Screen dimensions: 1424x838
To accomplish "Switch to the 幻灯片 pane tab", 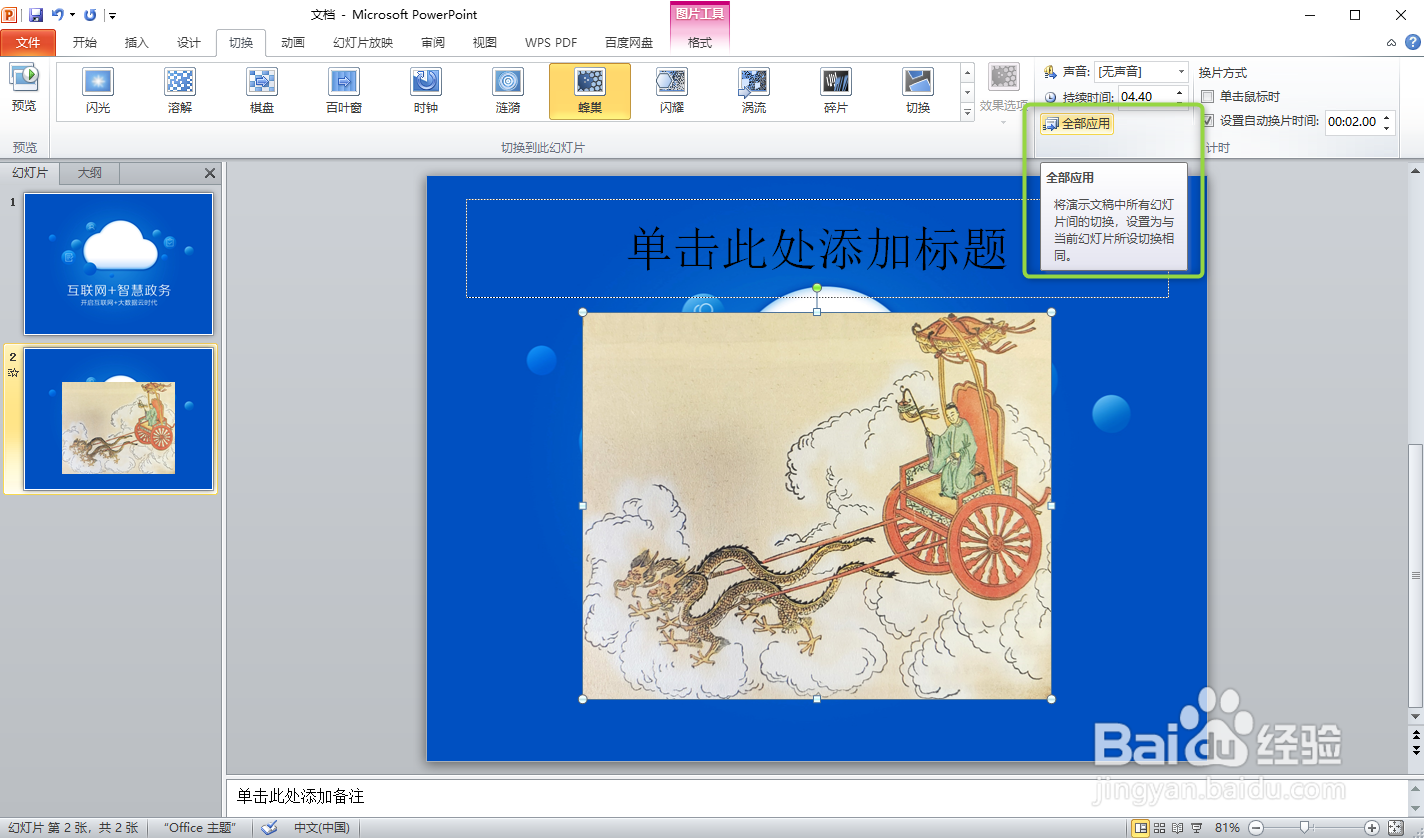I will pyautogui.click(x=30, y=173).
